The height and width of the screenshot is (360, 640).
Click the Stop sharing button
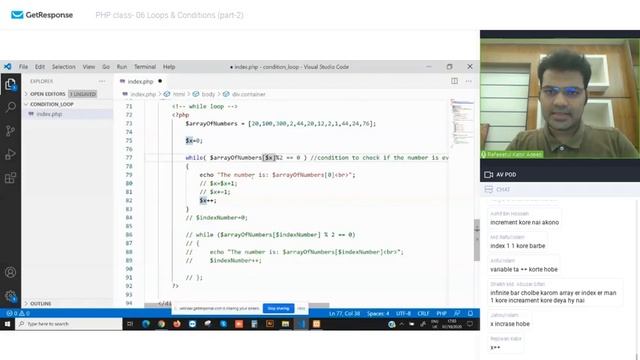[x=278, y=309]
